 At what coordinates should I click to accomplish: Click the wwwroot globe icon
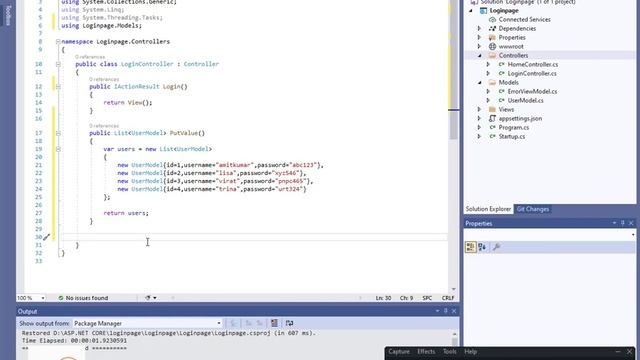[x=492, y=47]
